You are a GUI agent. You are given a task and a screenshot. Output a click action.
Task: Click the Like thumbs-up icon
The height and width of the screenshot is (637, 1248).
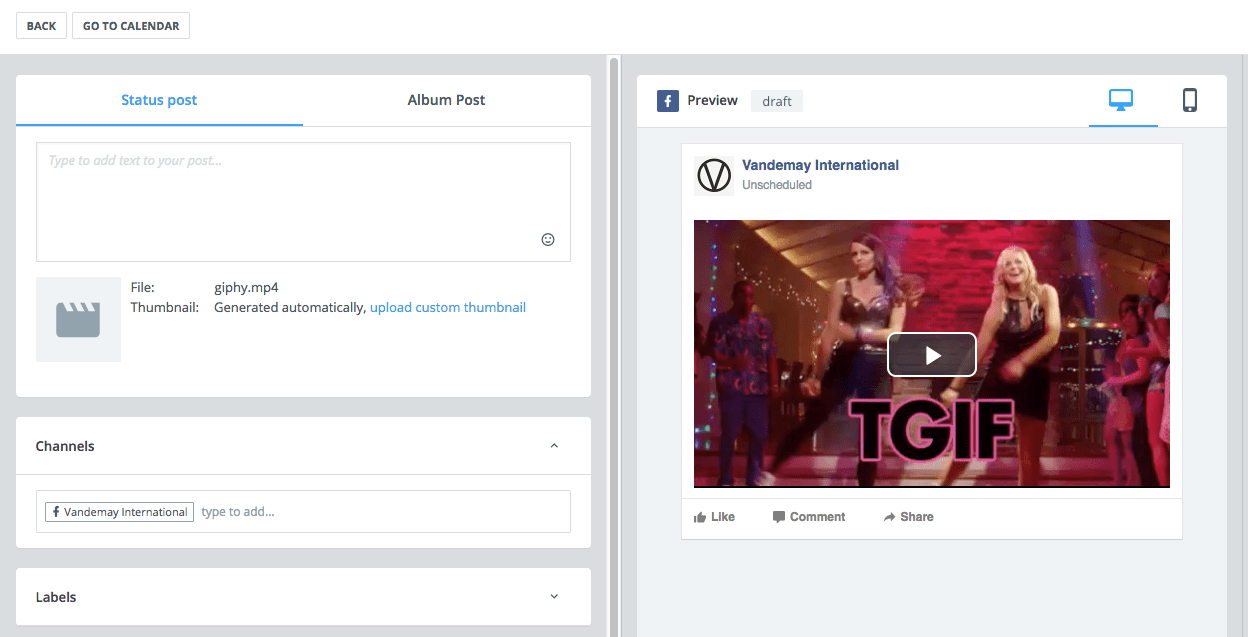click(x=700, y=518)
